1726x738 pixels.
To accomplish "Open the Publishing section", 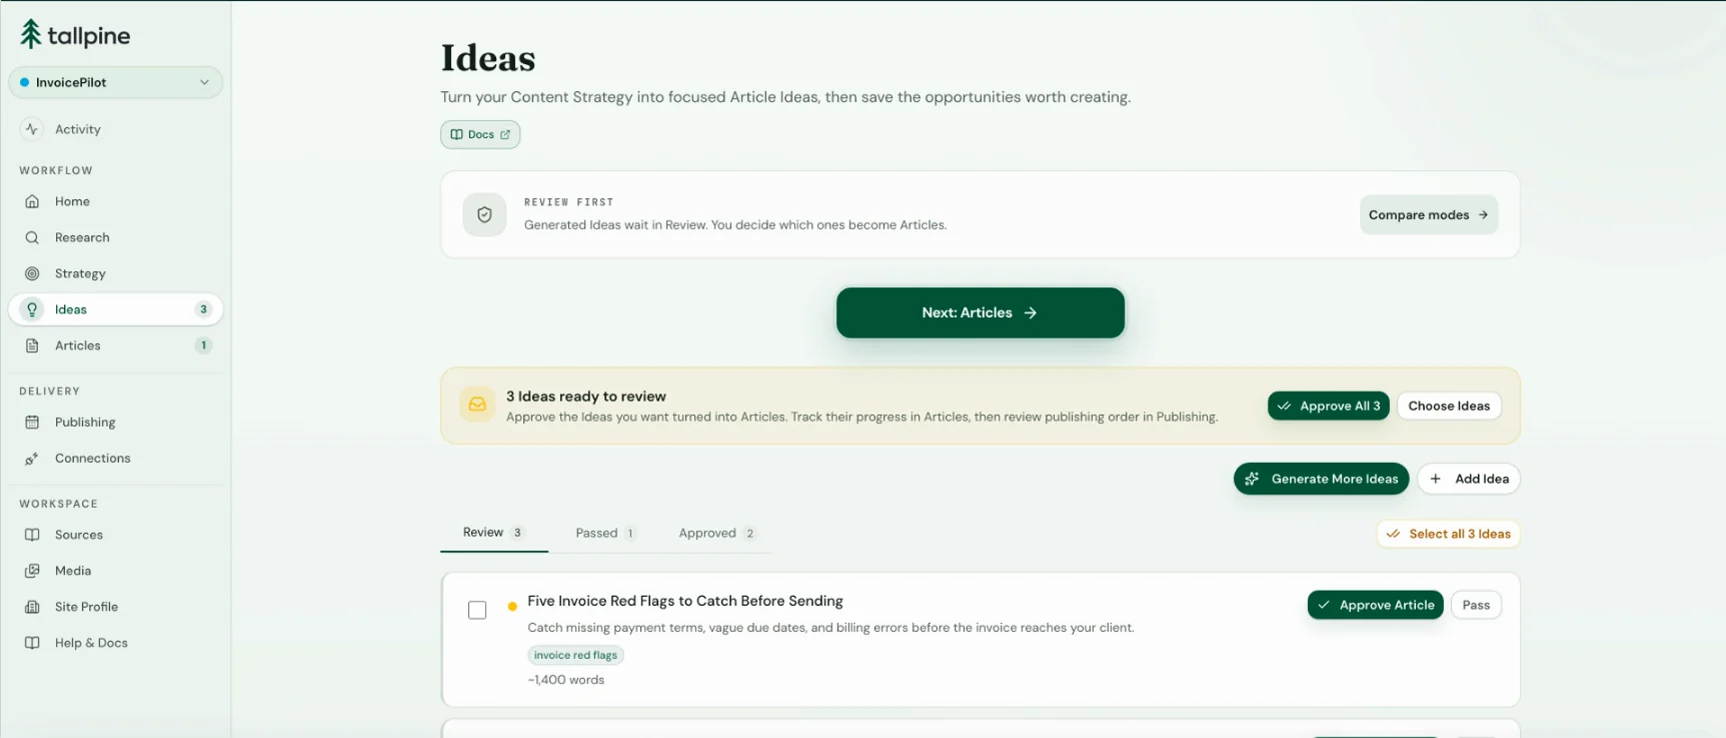I will [115, 422].
